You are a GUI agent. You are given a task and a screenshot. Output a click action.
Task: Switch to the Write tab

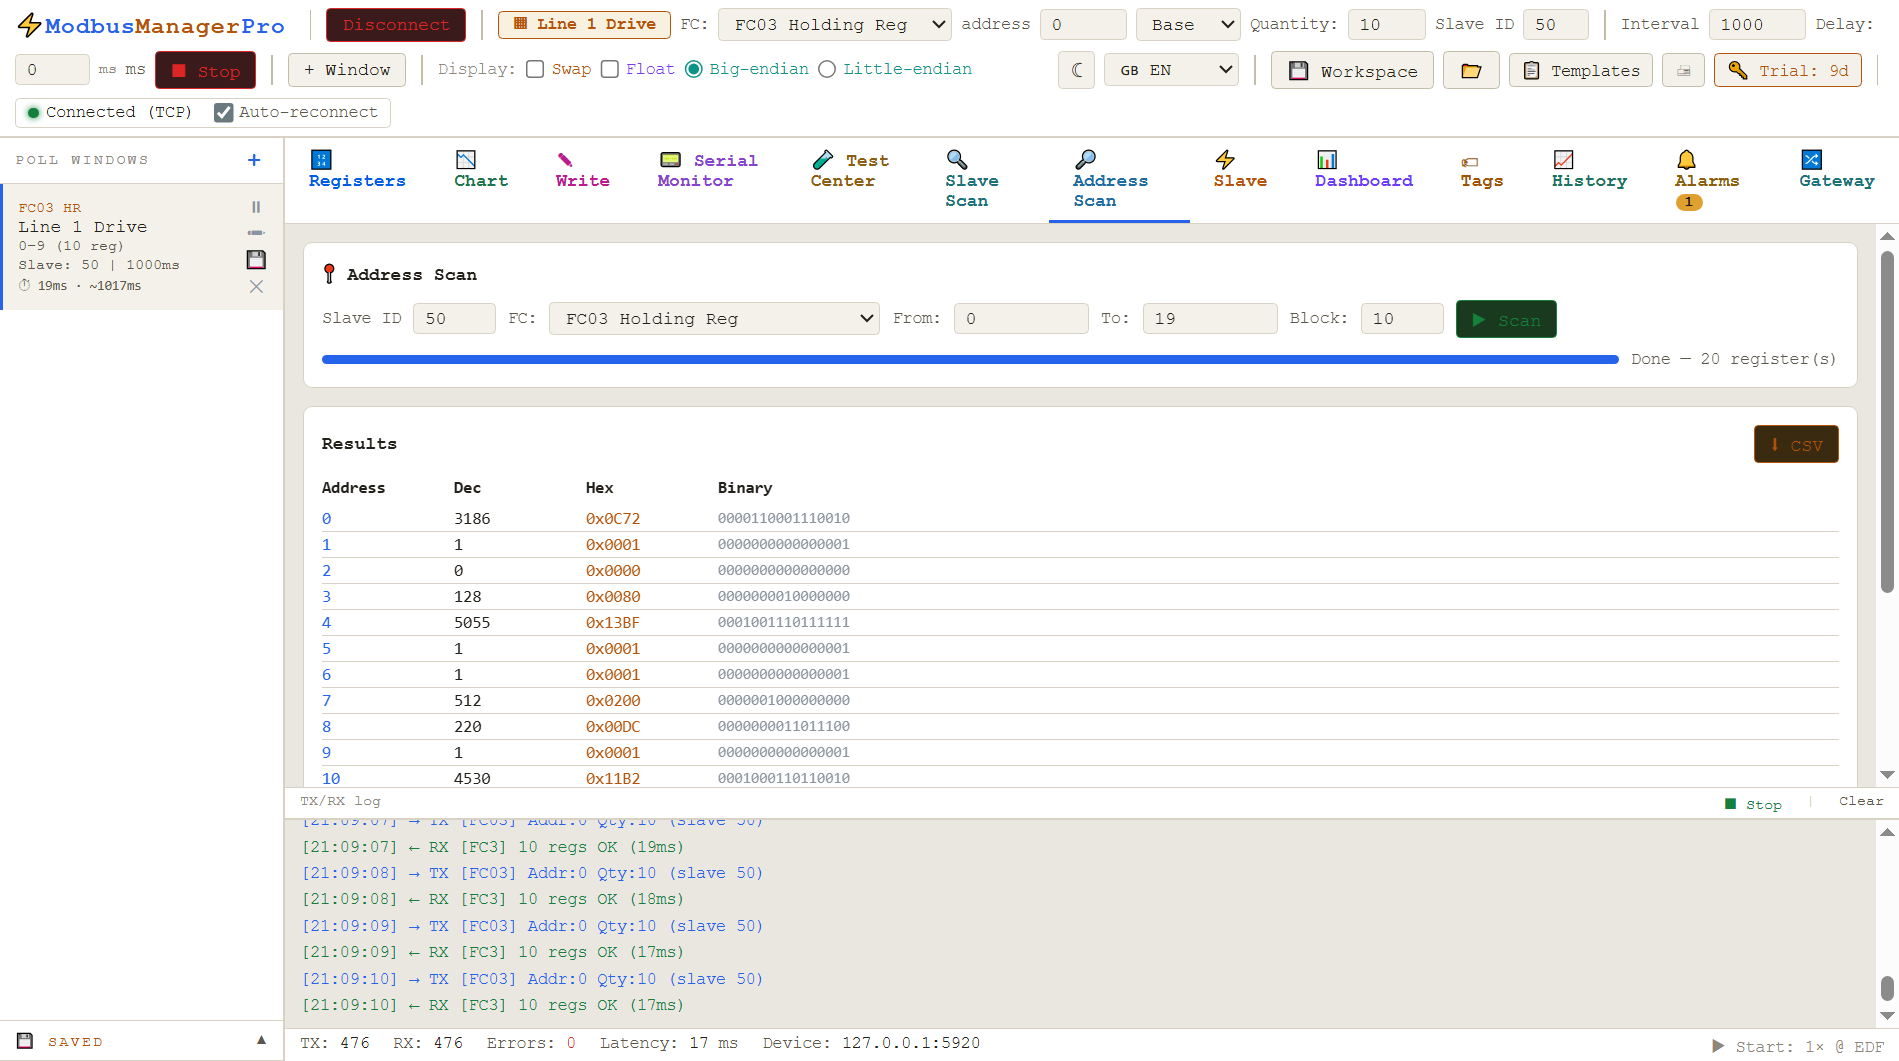pos(583,170)
